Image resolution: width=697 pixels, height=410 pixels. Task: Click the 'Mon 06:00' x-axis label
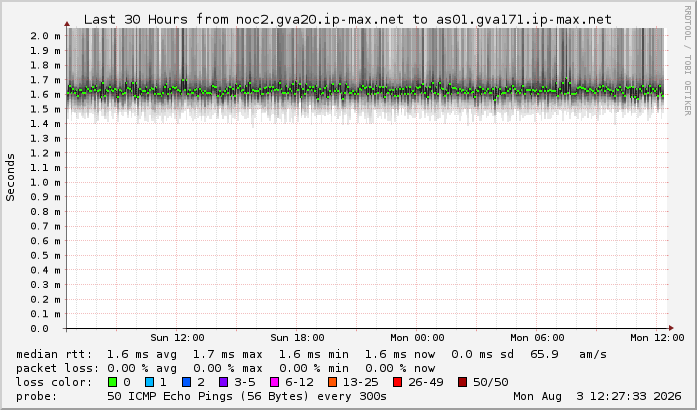(537, 338)
